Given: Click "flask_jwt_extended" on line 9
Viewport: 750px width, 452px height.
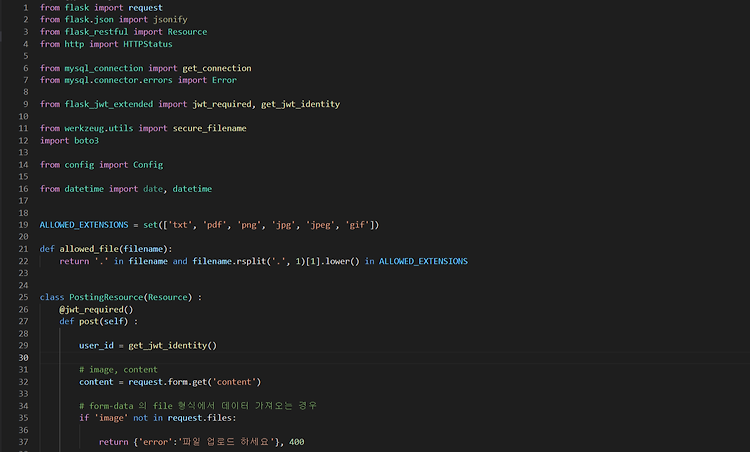Looking at the screenshot, I should 109,104.
